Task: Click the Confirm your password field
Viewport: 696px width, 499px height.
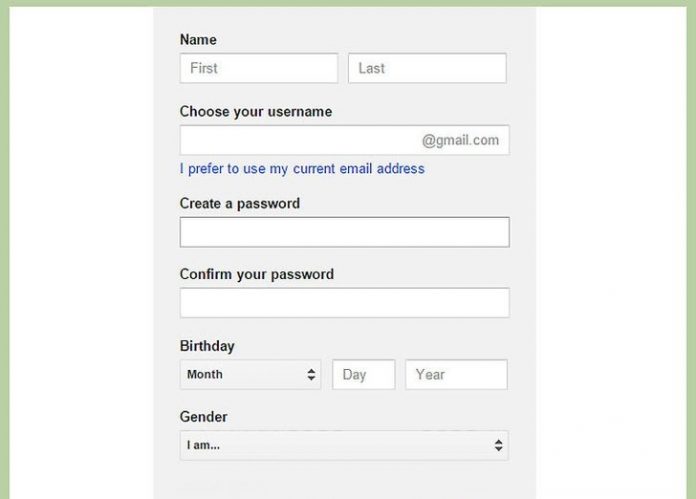Action: (344, 303)
